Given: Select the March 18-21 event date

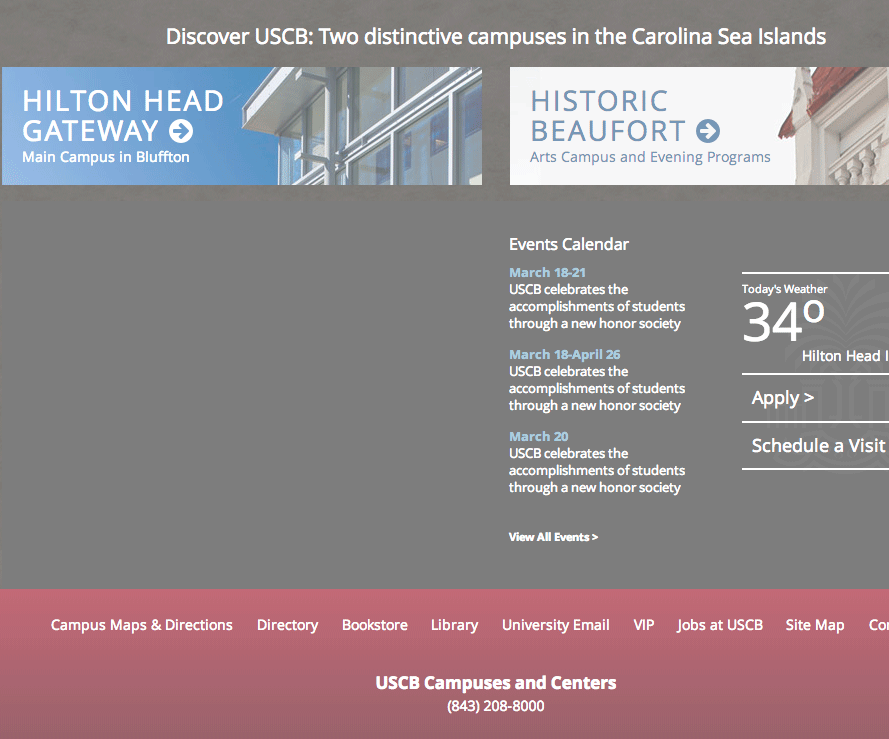Looking at the screenshot, I should [547, 272].
